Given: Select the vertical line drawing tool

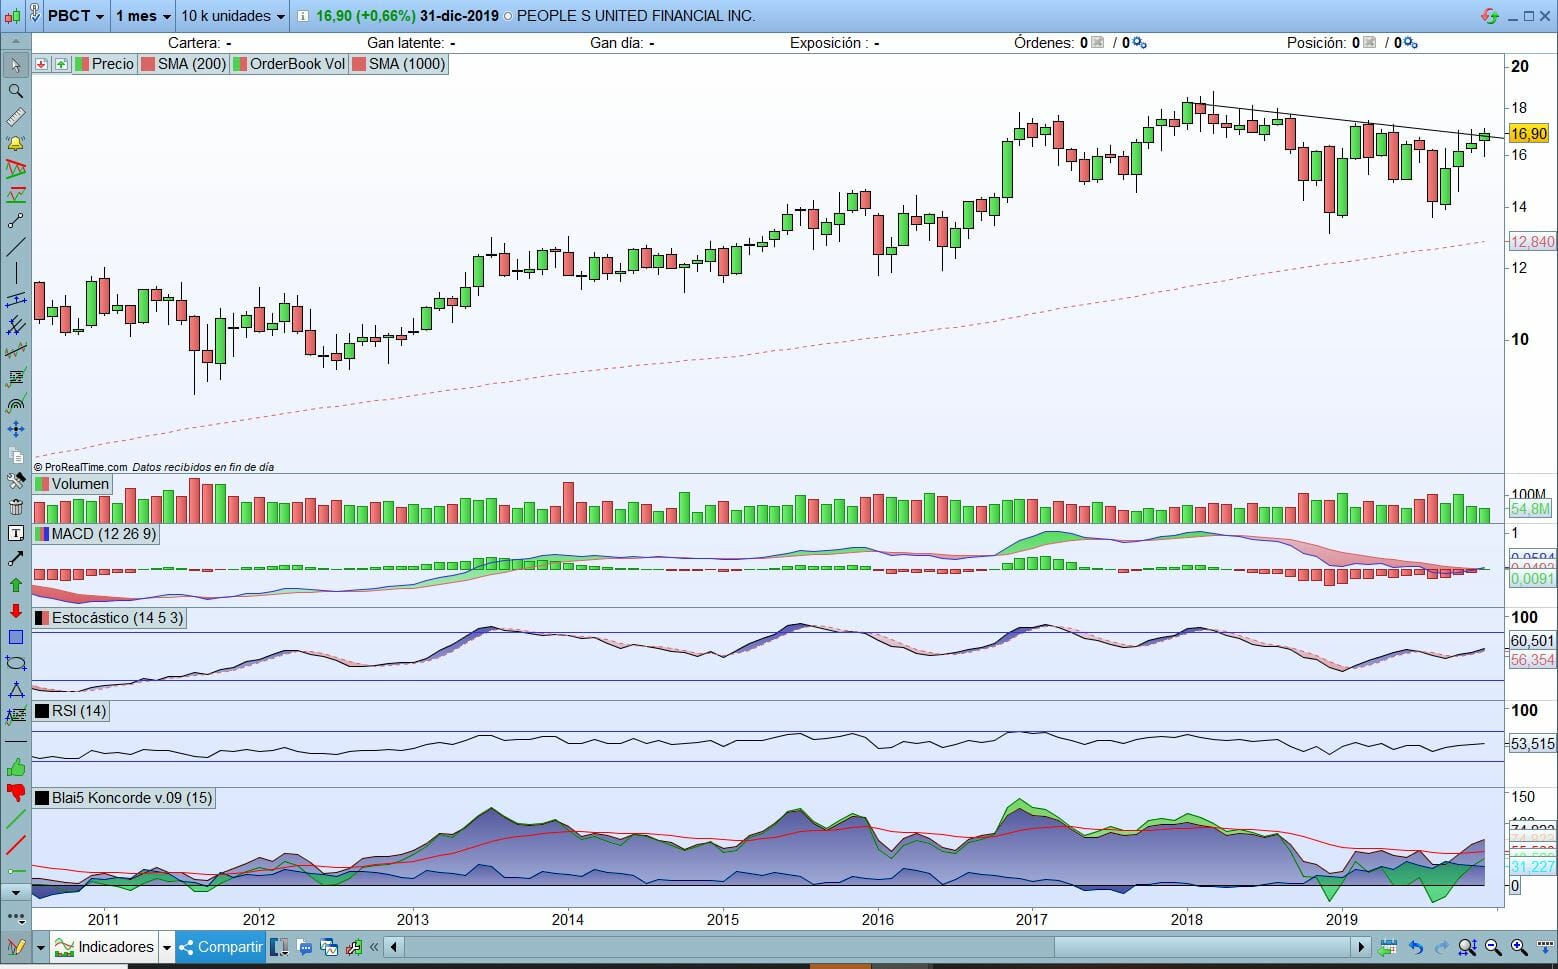Looking at the screenshot, I should click(x=15, y=273).
